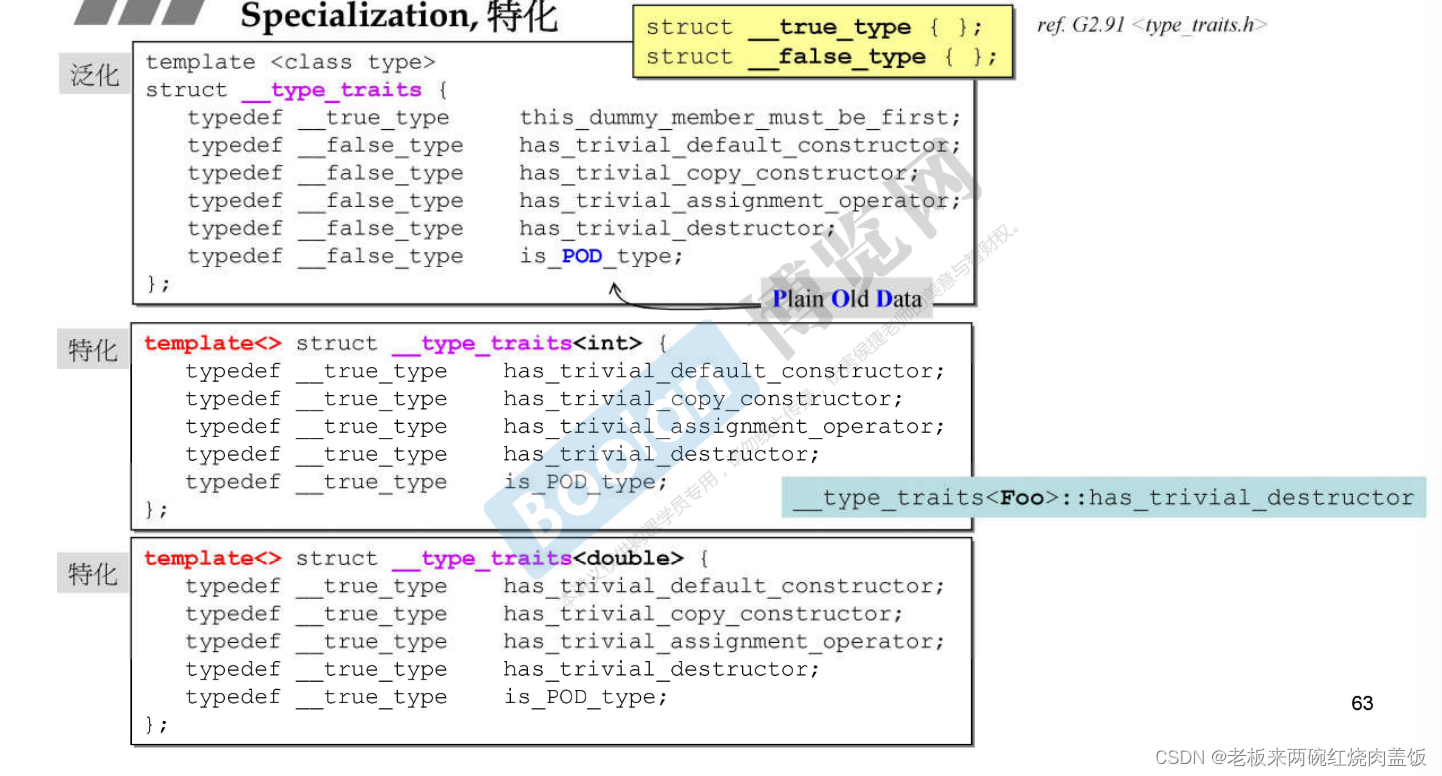Click "is_POD_type;" in the double specialization
The width and height of the screenshot is (1442, 776).
pos(585,697)
